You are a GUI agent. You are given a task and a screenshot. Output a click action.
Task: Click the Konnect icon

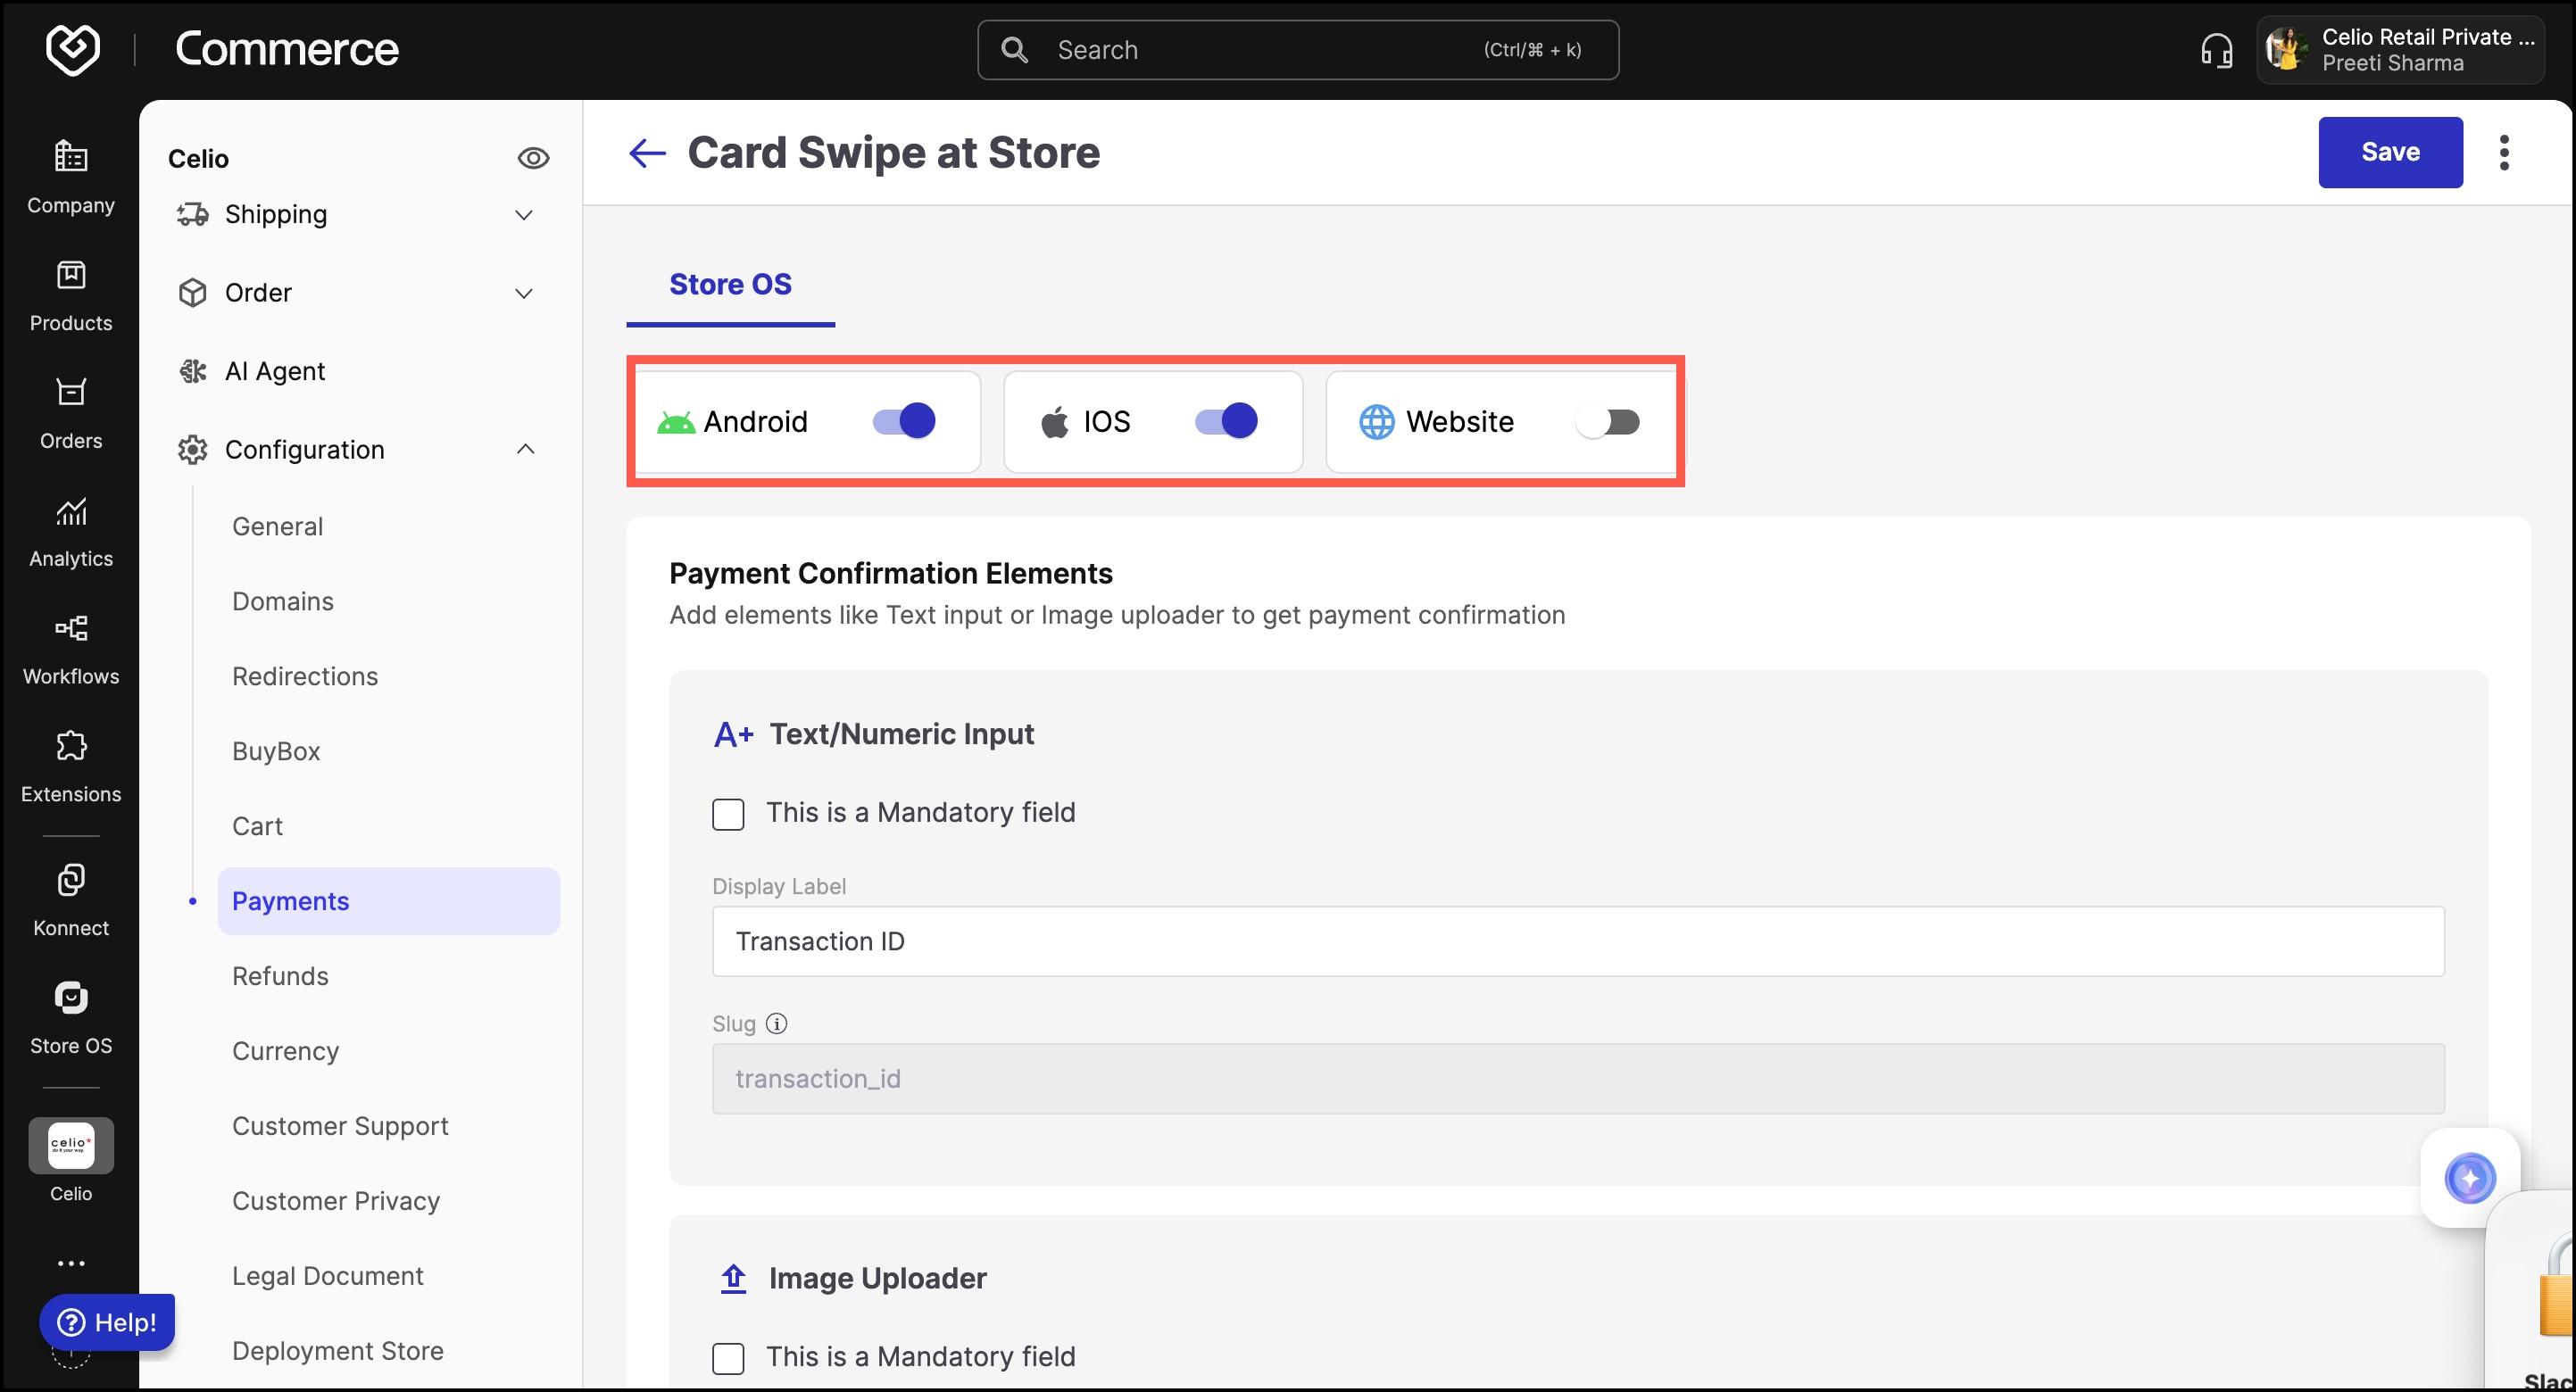[x=70, y=880]
